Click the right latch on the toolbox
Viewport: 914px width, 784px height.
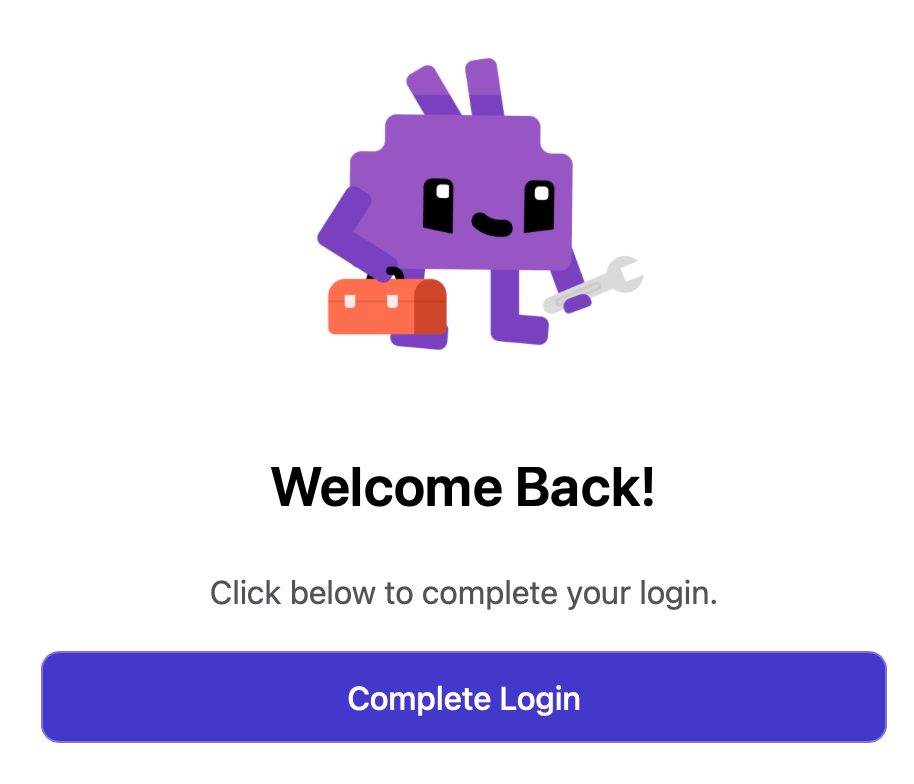[x=392, y=301]
